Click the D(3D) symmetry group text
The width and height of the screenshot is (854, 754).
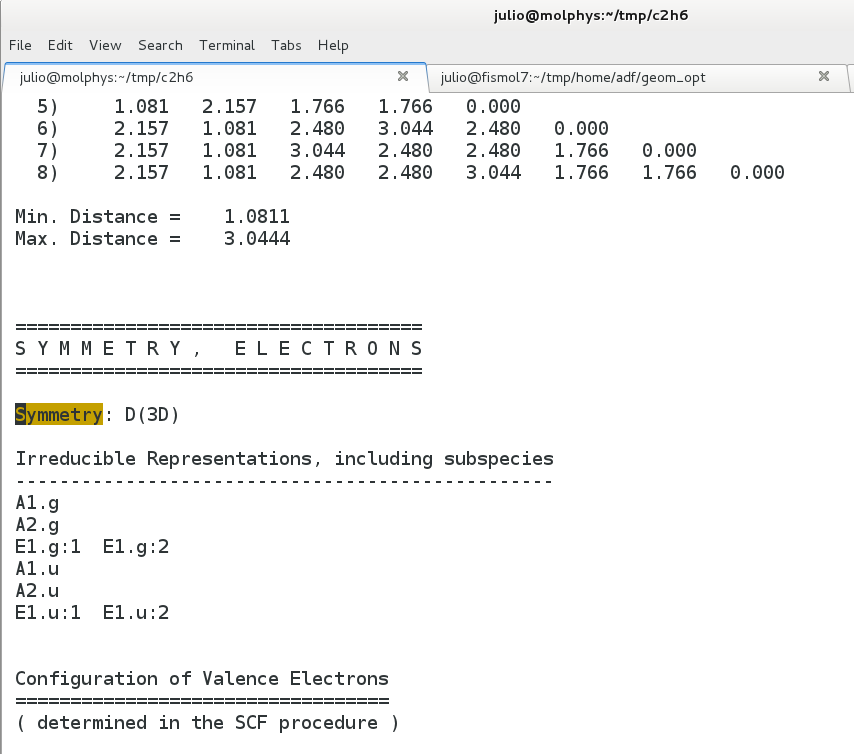[152, 415]
